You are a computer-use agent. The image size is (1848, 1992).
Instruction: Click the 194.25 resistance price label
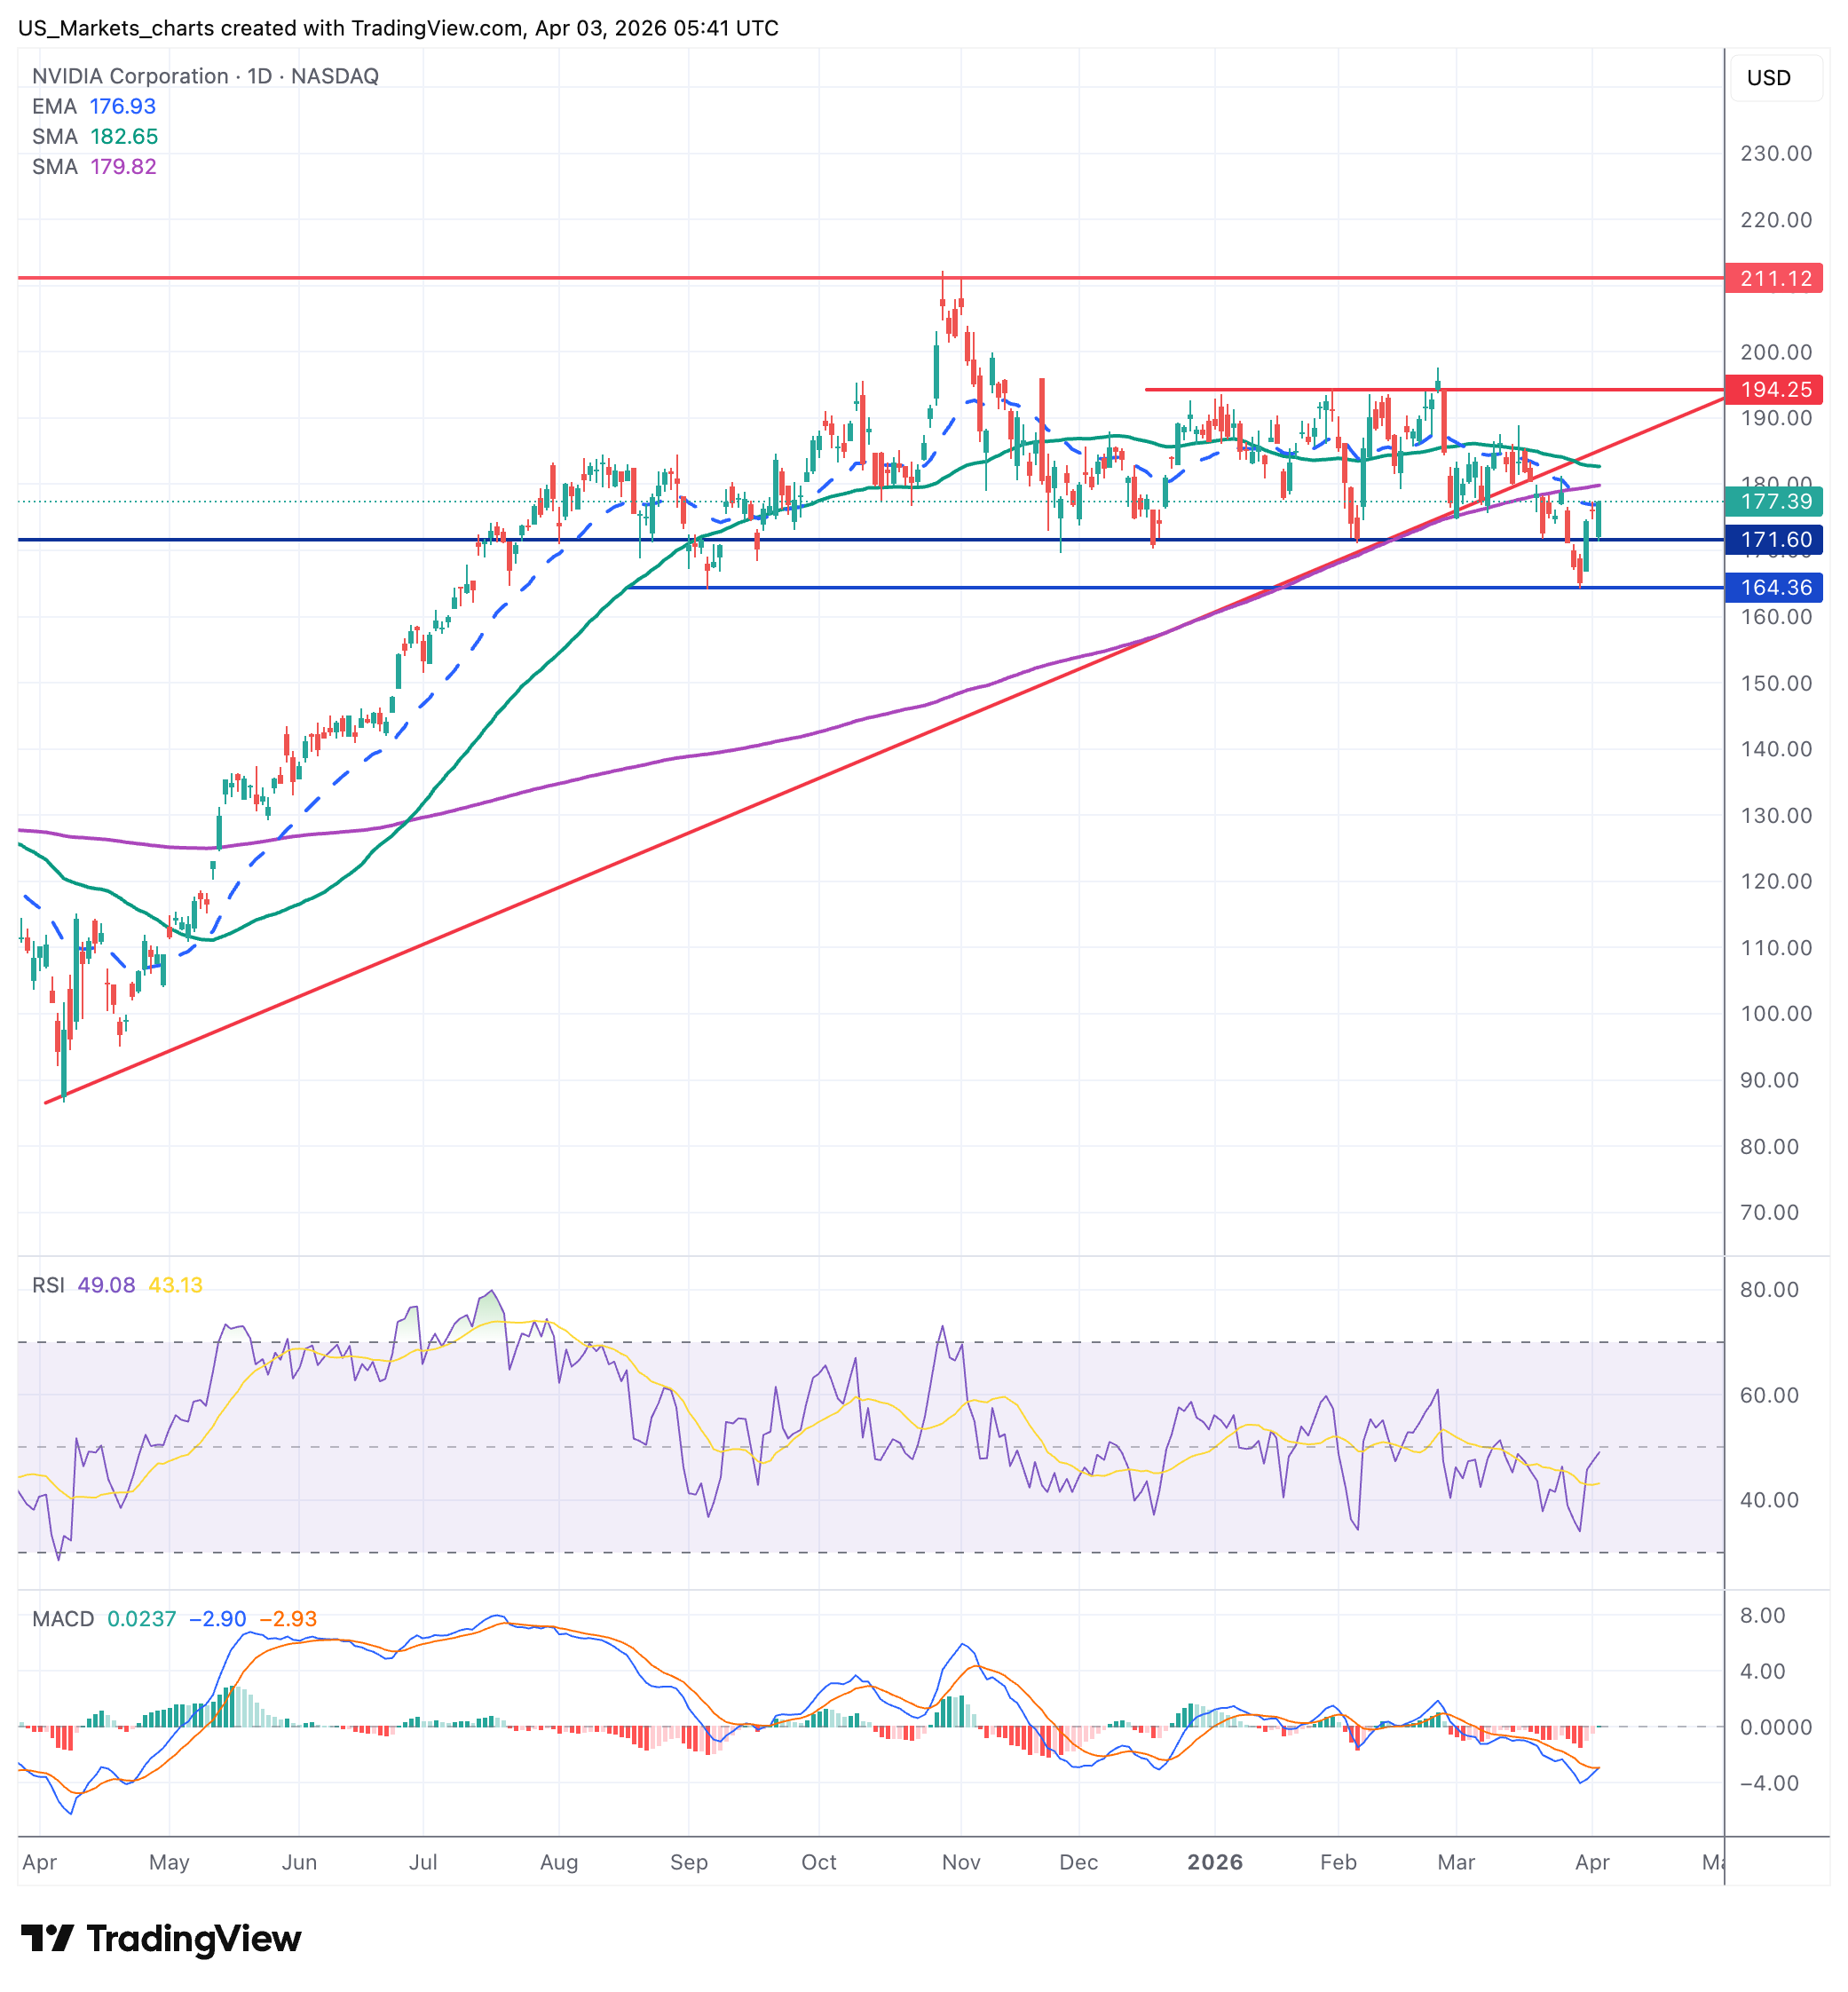tap(1774, 389)
